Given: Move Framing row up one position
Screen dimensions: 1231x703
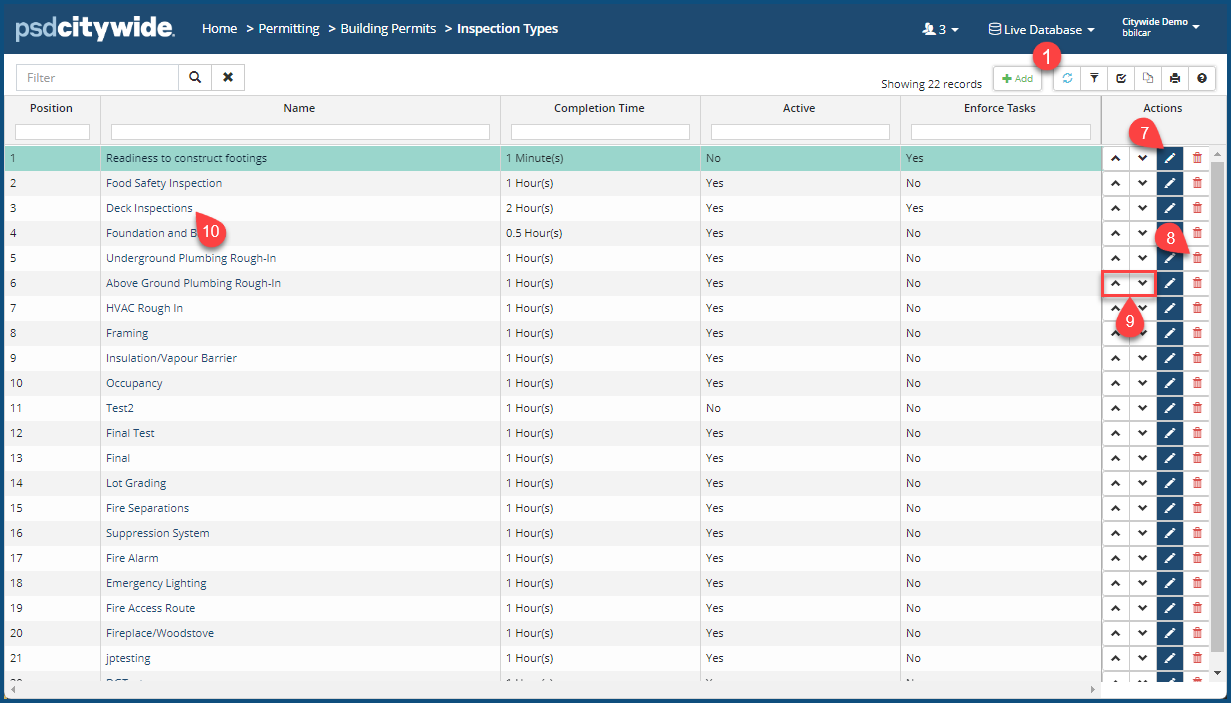Looking at the screenshot, I should 1115,333.
